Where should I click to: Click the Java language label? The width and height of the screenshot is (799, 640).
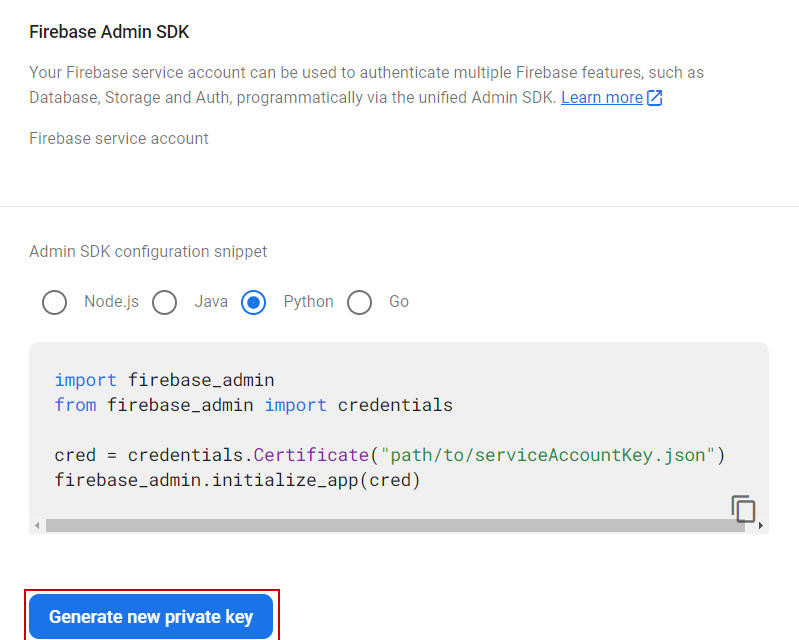point(210,302)
